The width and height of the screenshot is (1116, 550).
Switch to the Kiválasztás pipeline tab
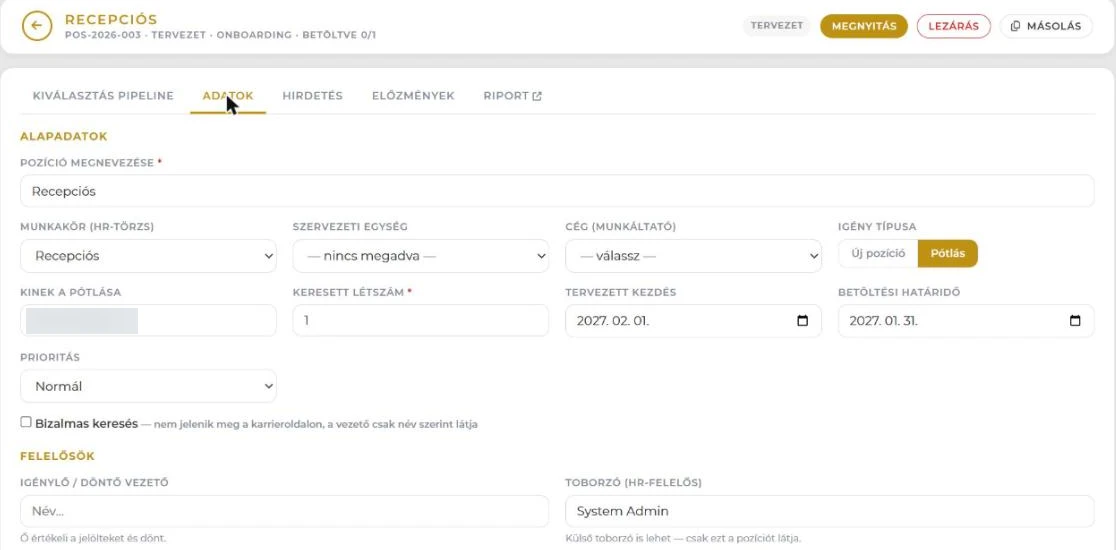[103, 96]
